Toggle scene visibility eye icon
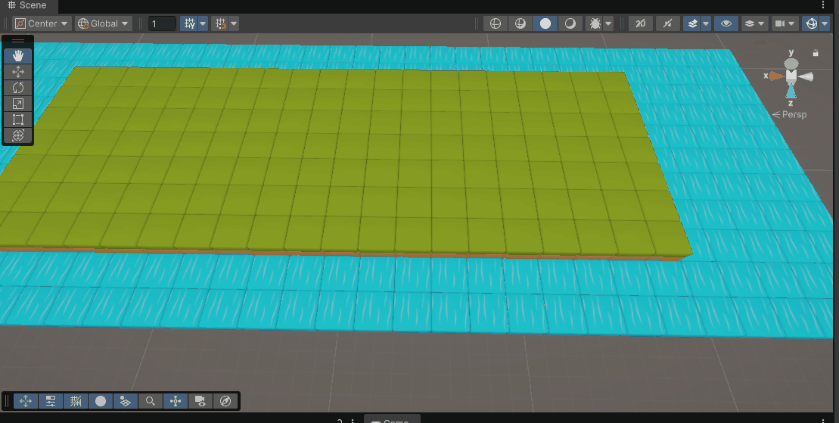The width and height of the screenshot is (839, 423). 727,23
